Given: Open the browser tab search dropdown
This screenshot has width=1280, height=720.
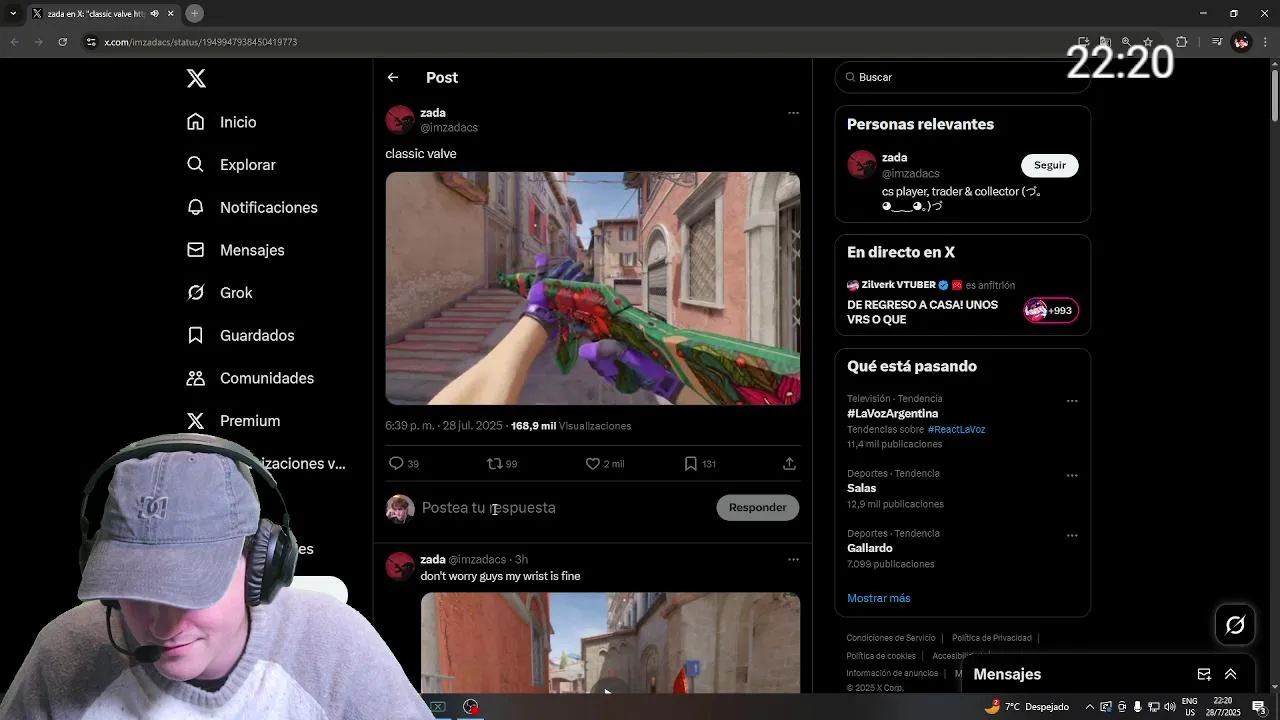Looking at the screenshot, I should pos(13,13).
